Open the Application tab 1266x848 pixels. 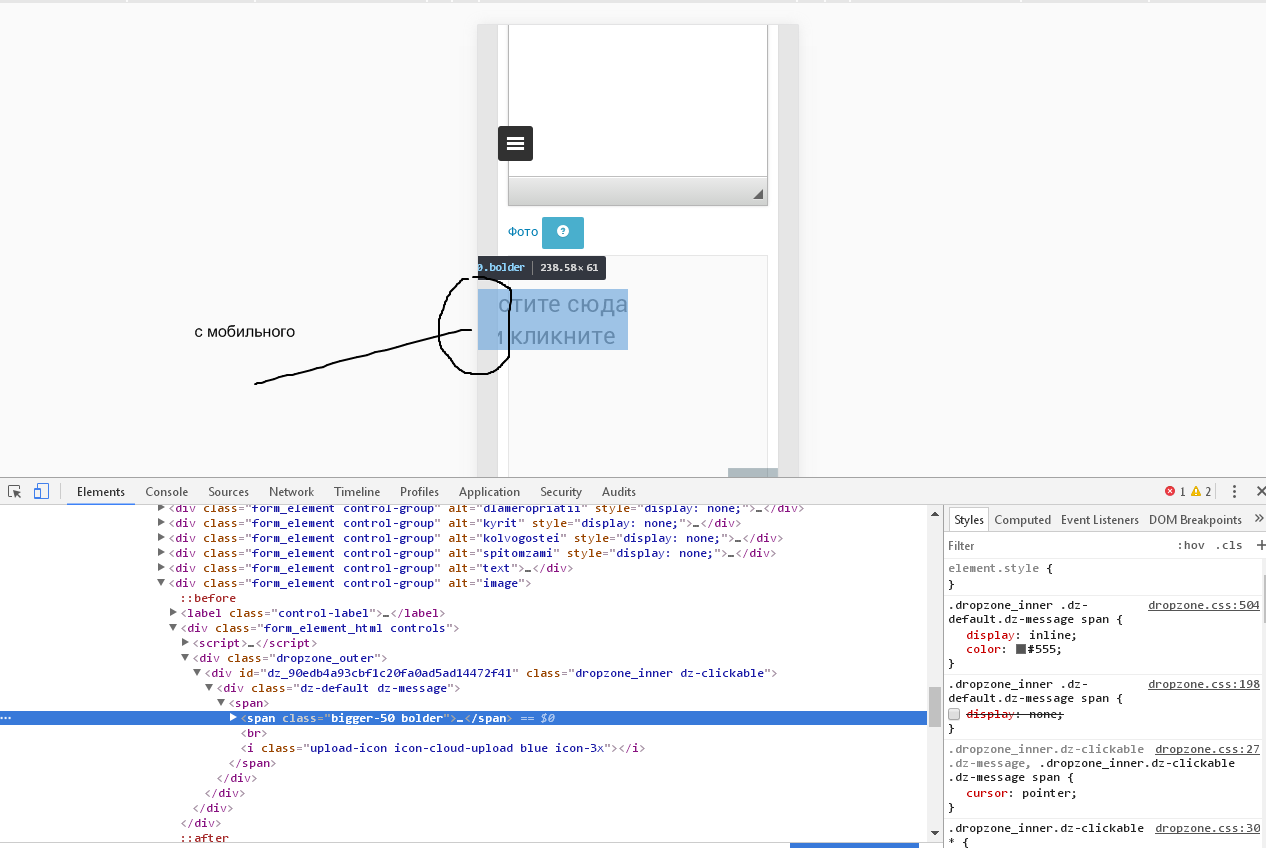490,491
